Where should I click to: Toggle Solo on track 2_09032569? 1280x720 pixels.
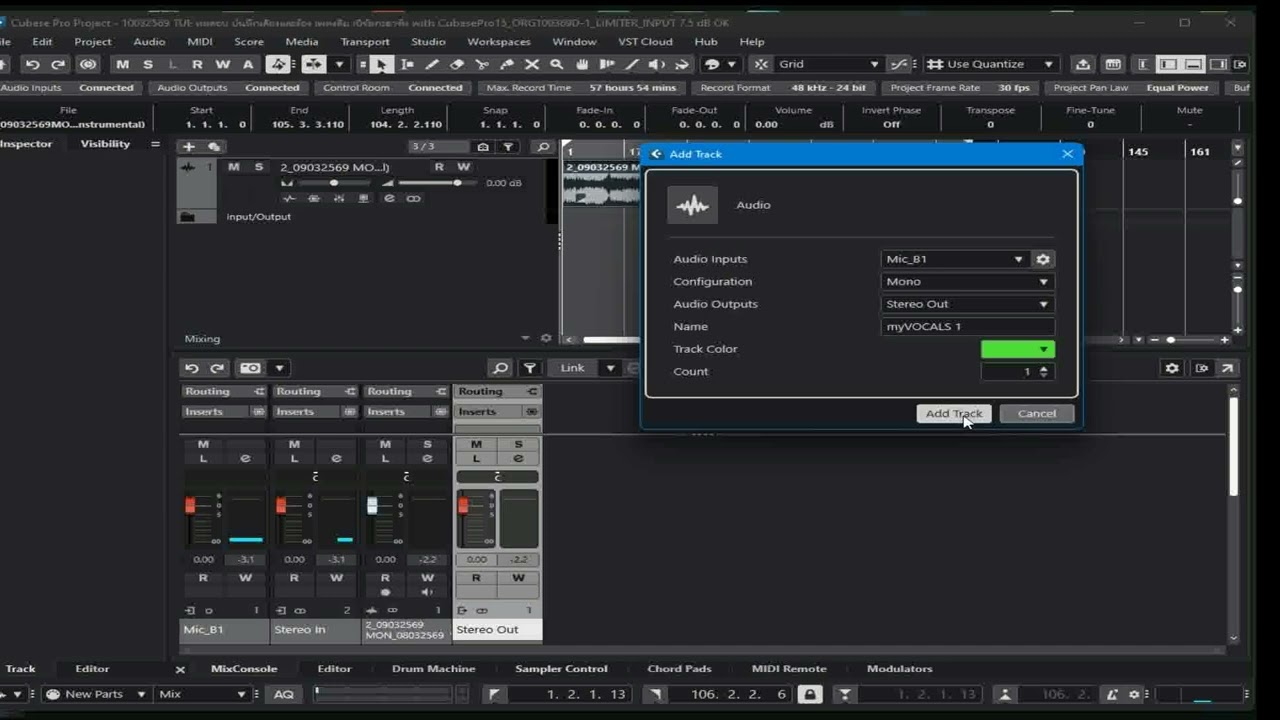pyautogui.click(x=258, y=167)
